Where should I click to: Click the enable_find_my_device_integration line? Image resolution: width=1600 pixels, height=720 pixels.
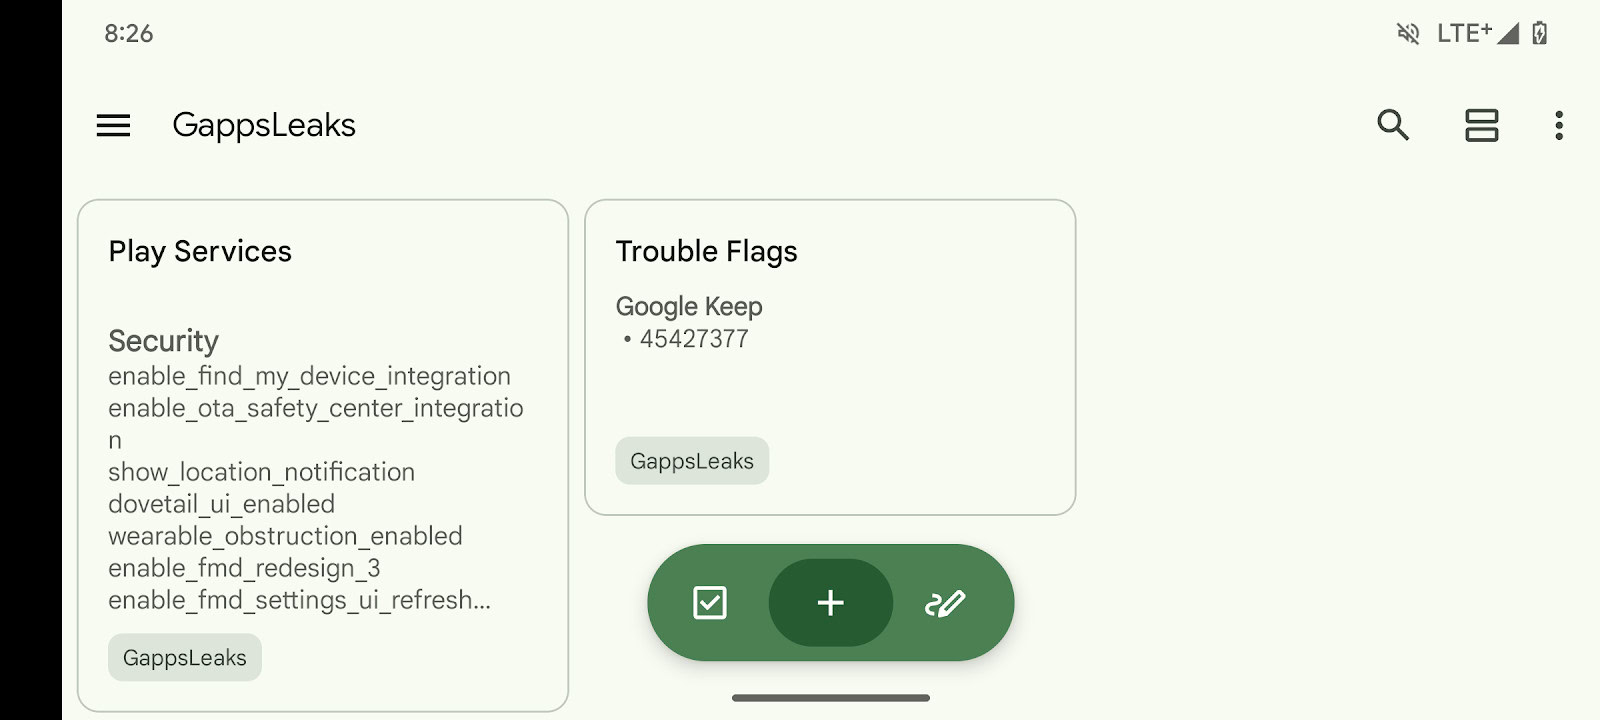tap(309, 376)
